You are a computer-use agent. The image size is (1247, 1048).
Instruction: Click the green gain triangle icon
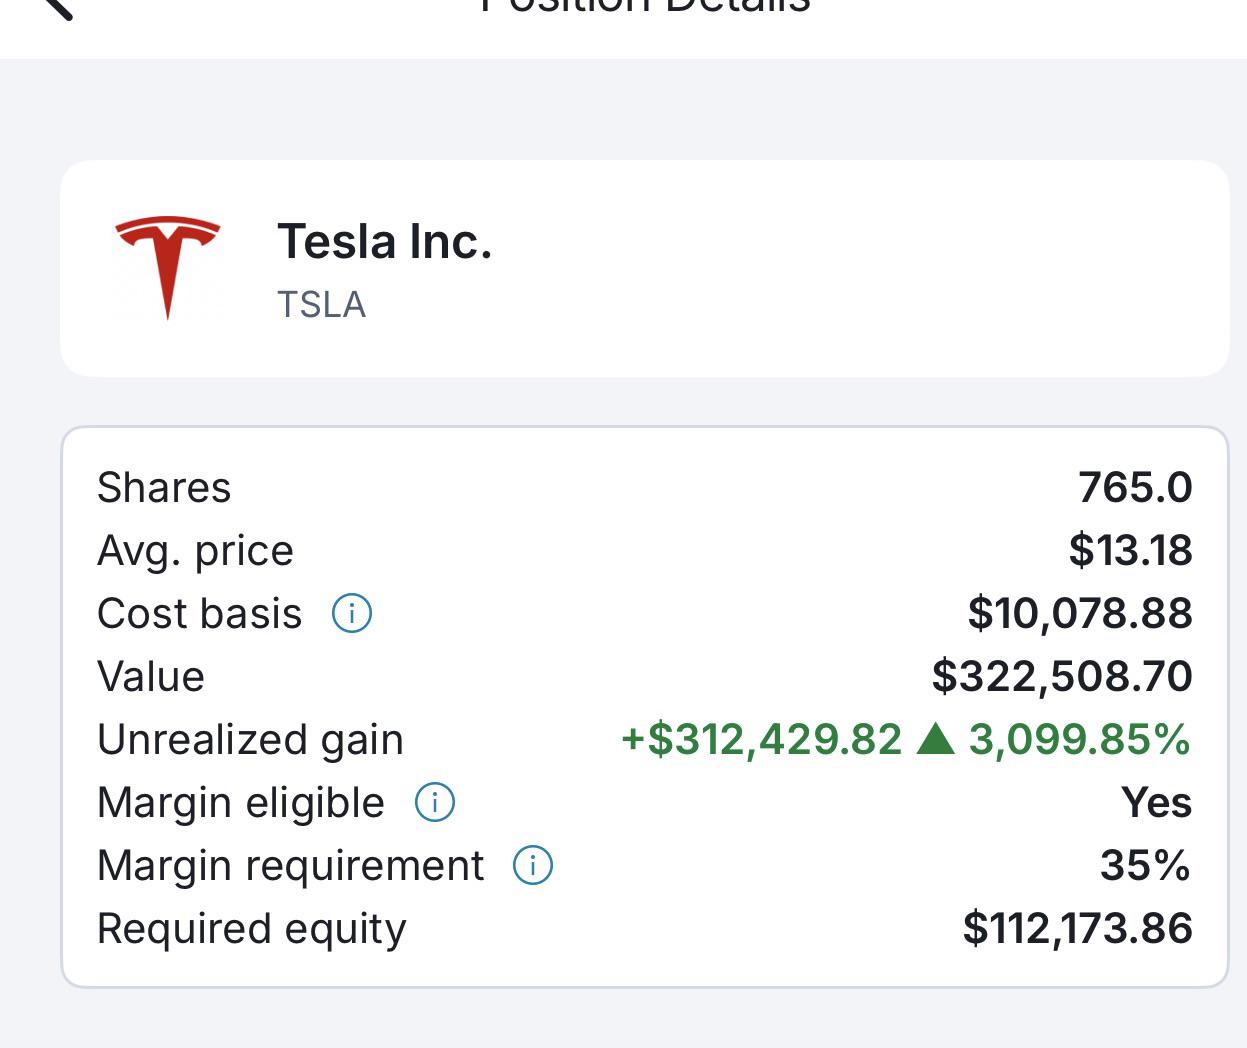936,738
